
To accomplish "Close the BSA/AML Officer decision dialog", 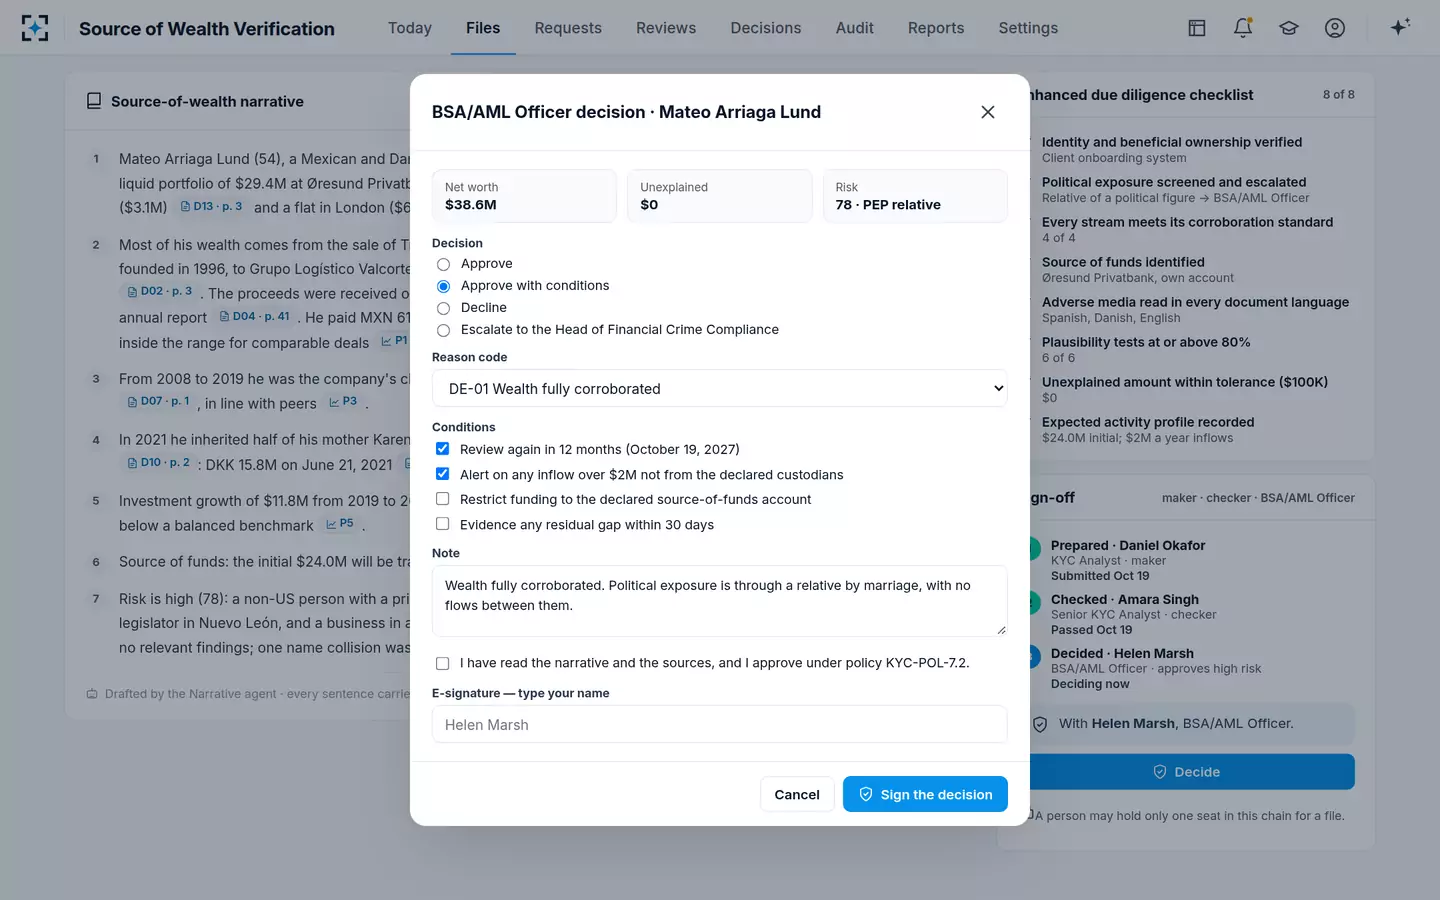I will 988,112.
